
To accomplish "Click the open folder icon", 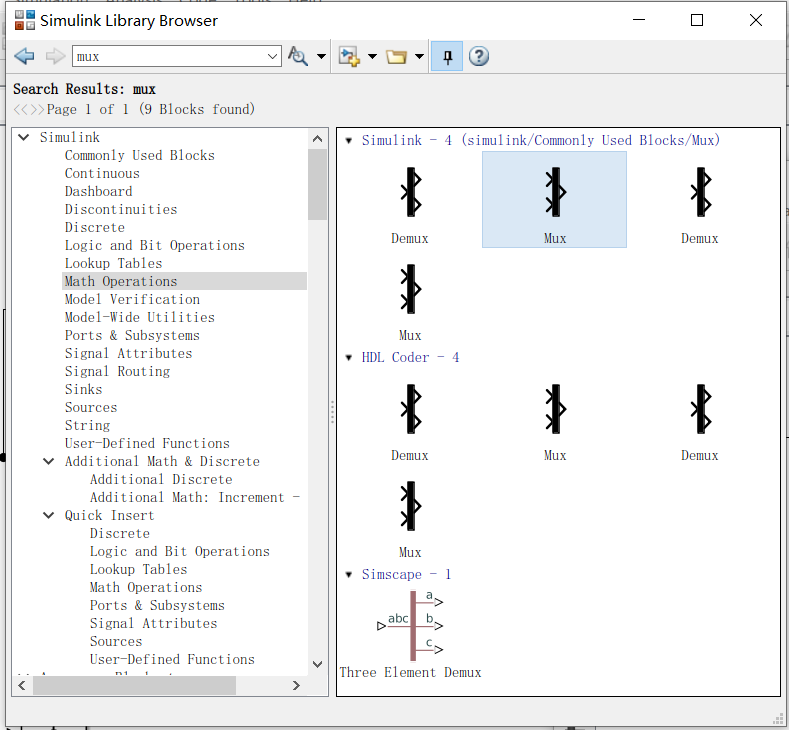I will point(396,56).
